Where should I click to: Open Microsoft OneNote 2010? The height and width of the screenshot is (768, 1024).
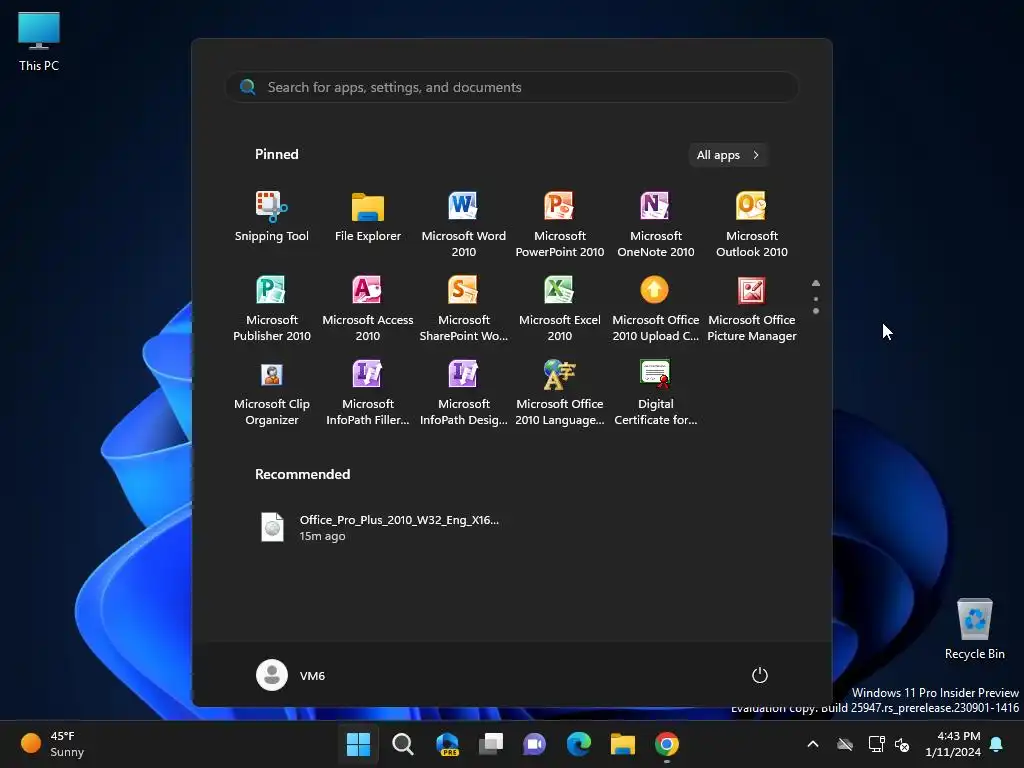(656, 224)
